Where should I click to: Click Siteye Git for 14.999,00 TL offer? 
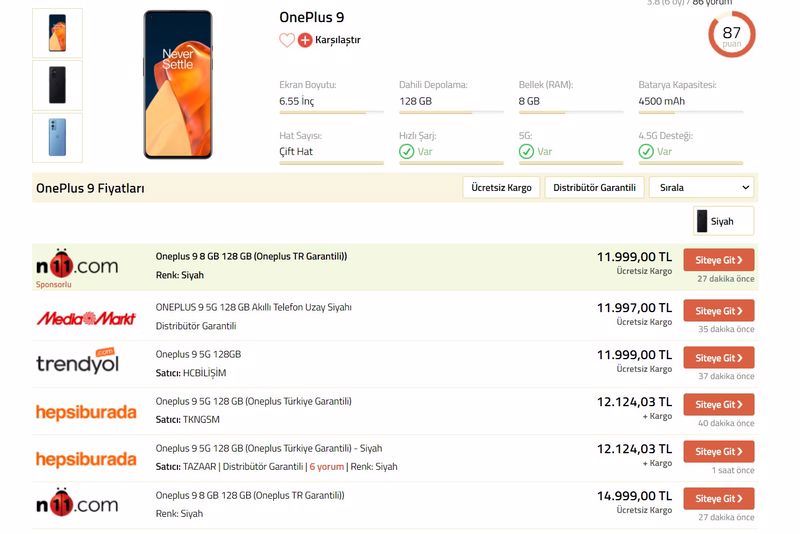tap(718, 498)
